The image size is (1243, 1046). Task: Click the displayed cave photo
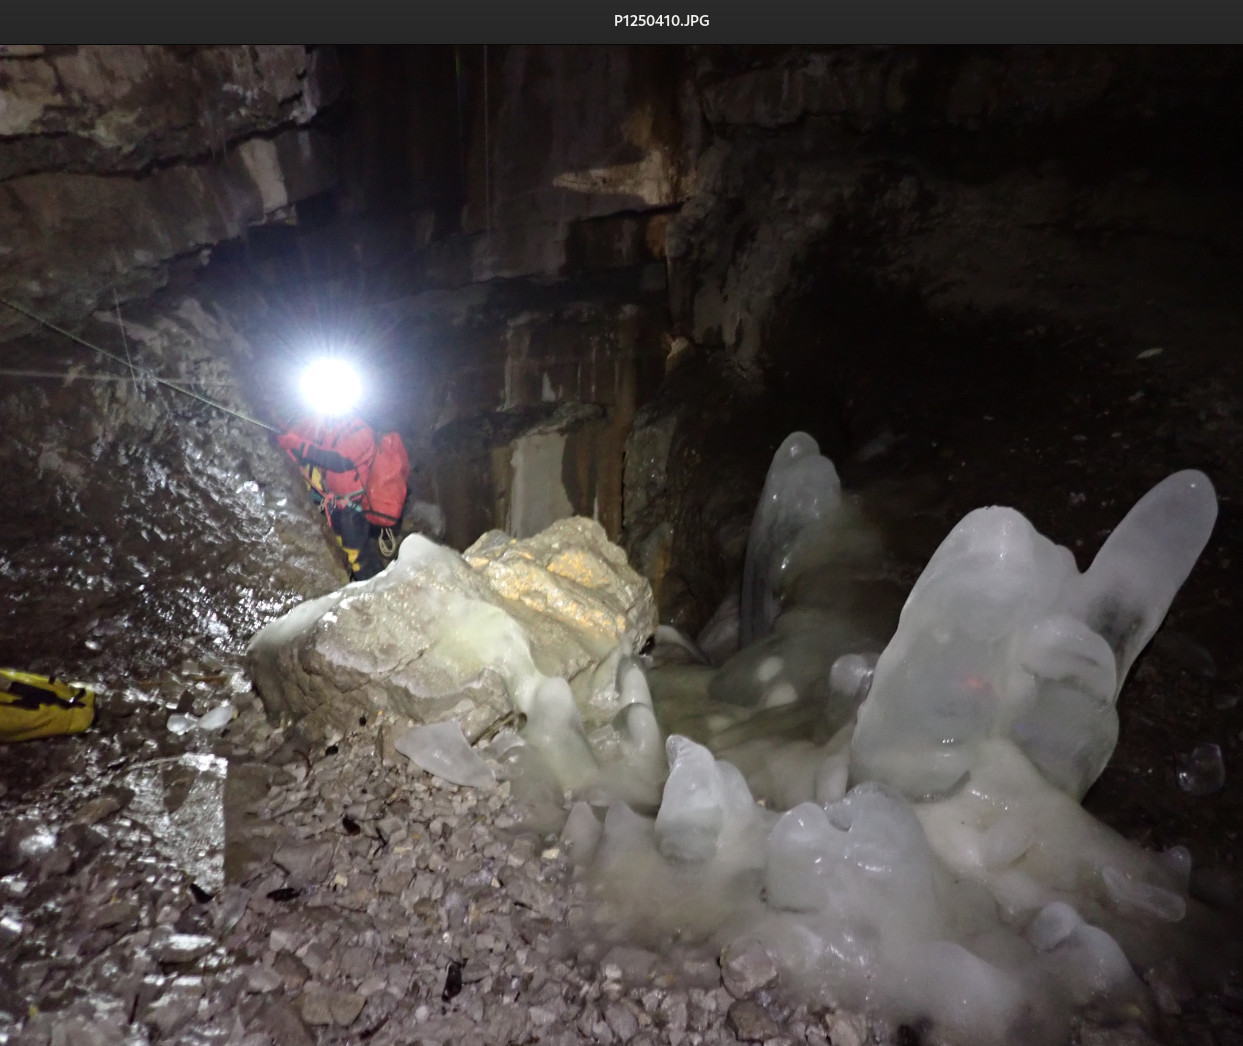(x=621, y=545)
